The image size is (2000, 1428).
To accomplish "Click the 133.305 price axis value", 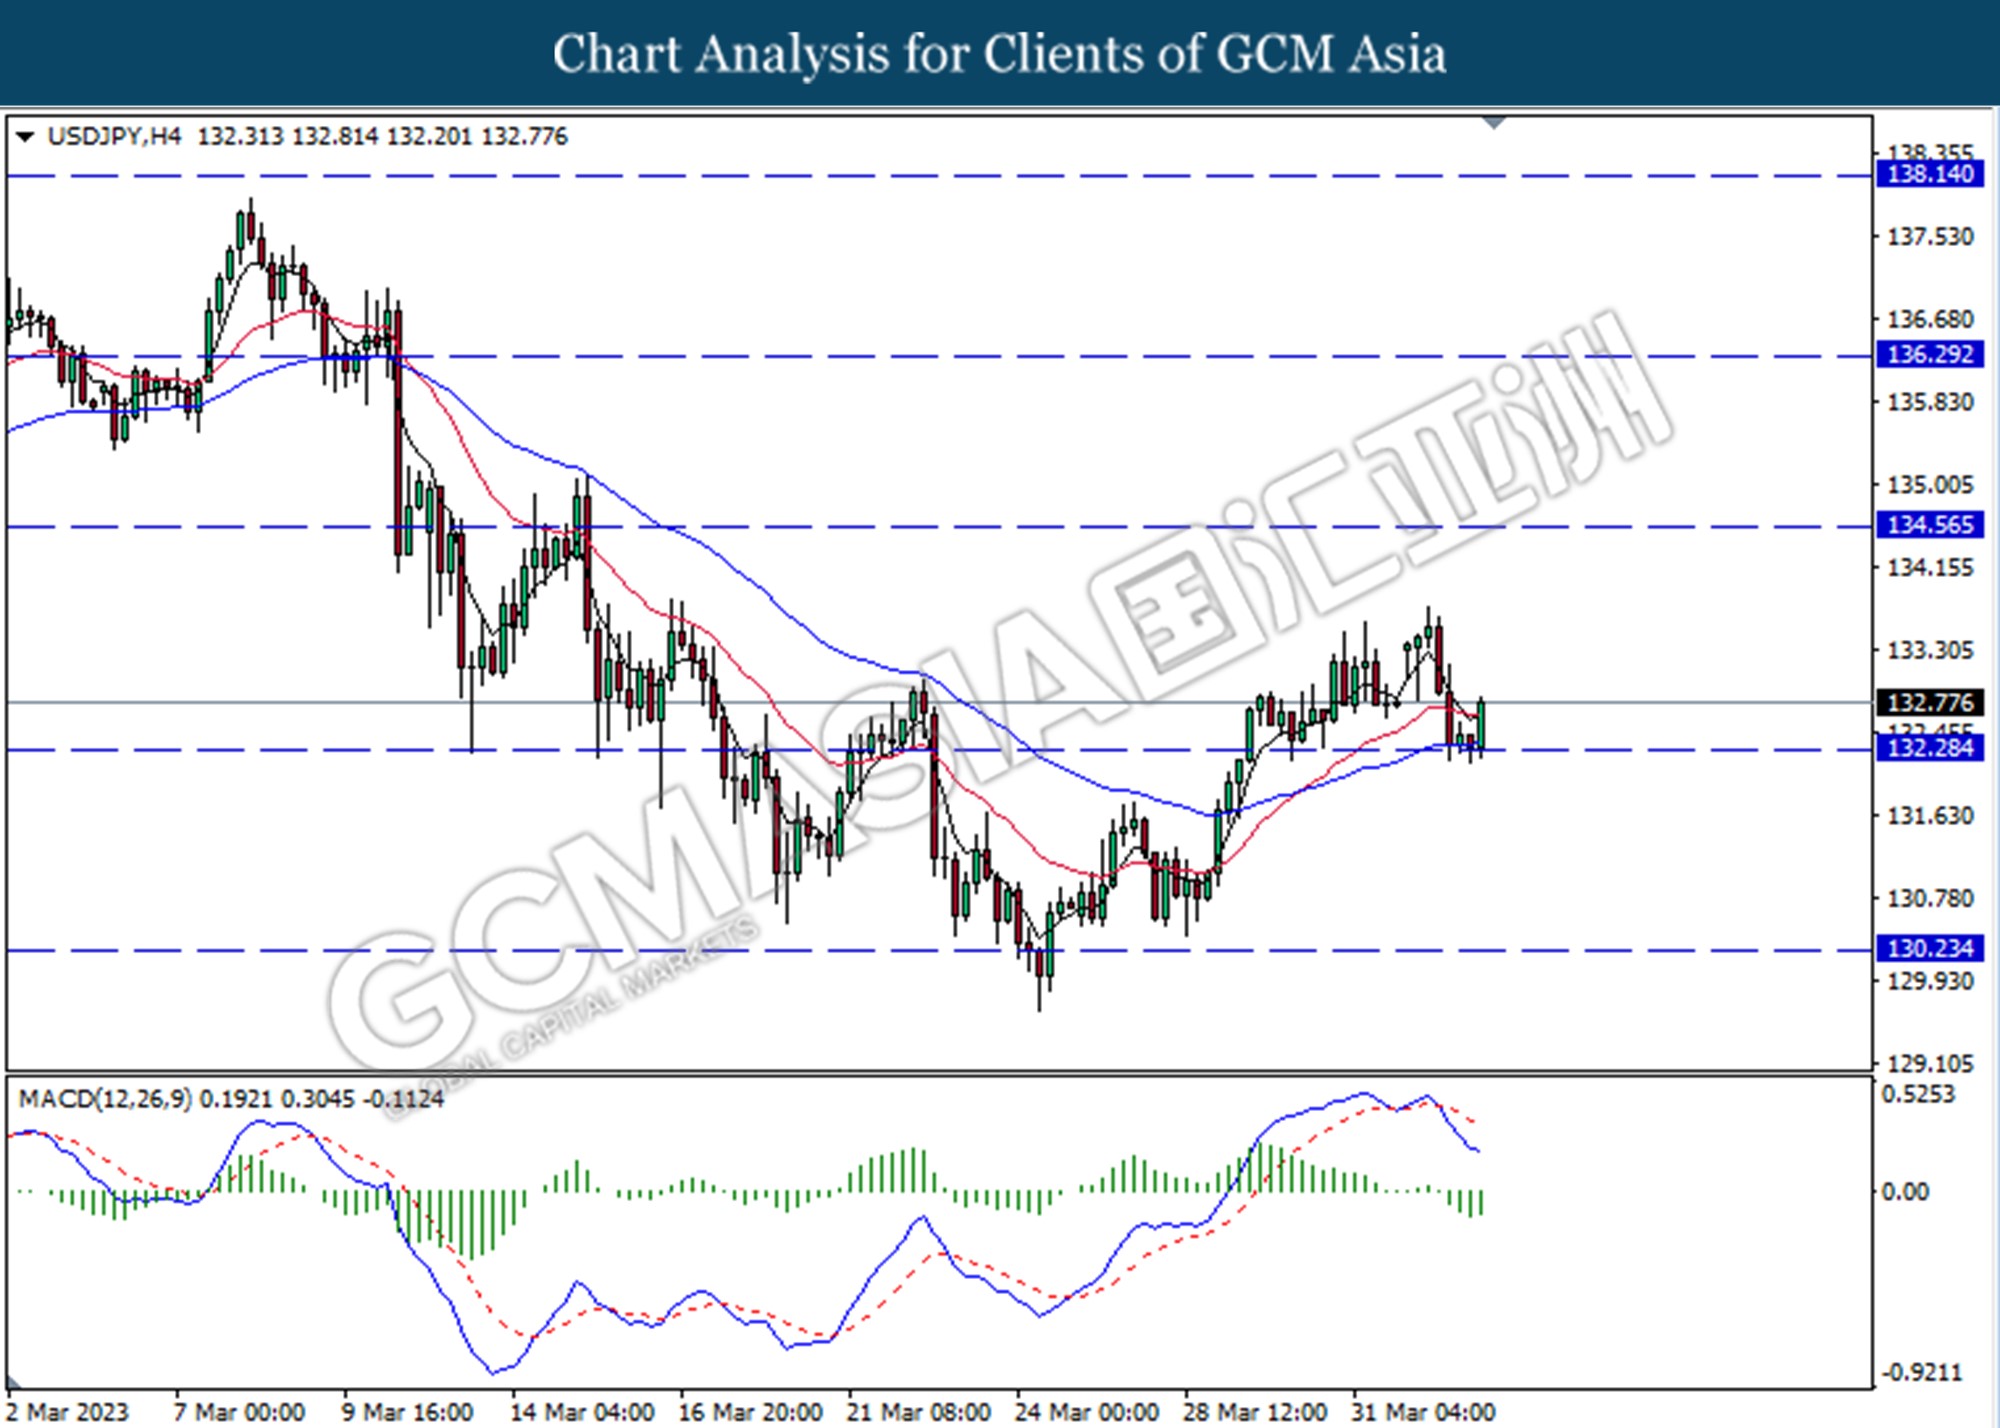I will point(1930,651).
